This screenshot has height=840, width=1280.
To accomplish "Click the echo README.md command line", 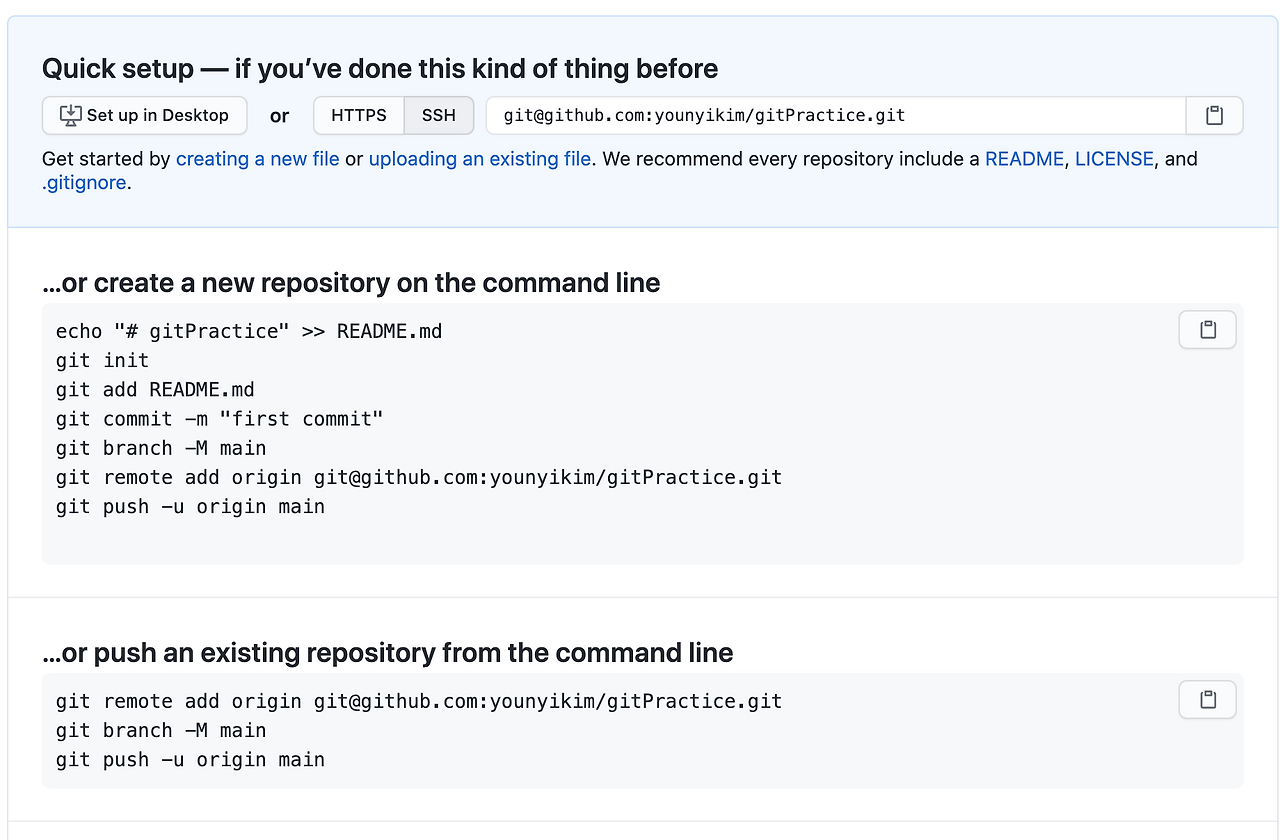I will pyautogui.click(x=248, y=330).
